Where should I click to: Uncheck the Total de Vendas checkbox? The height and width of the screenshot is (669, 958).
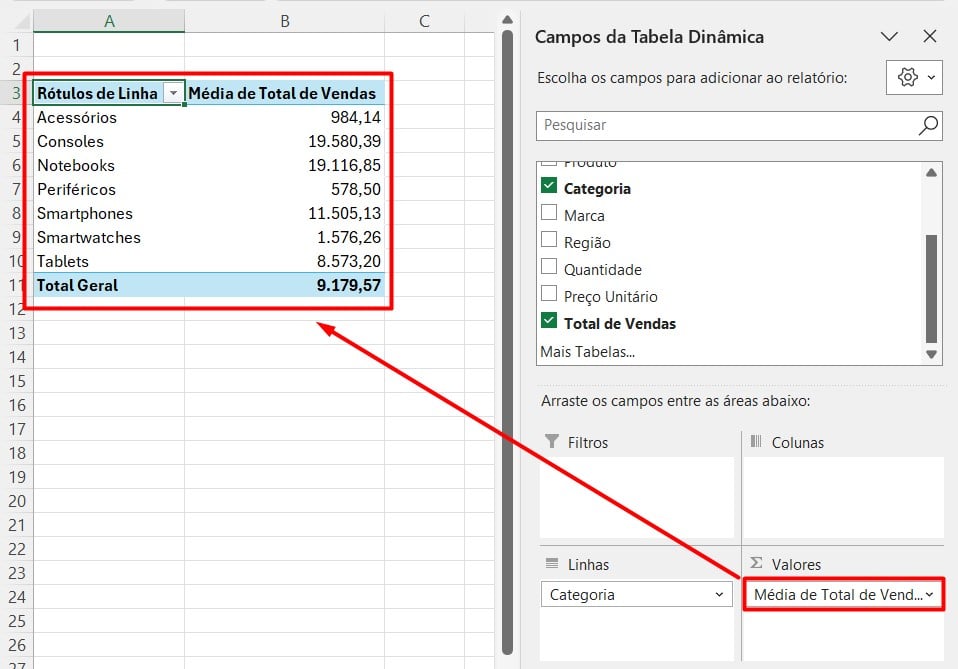click(549, 320)
